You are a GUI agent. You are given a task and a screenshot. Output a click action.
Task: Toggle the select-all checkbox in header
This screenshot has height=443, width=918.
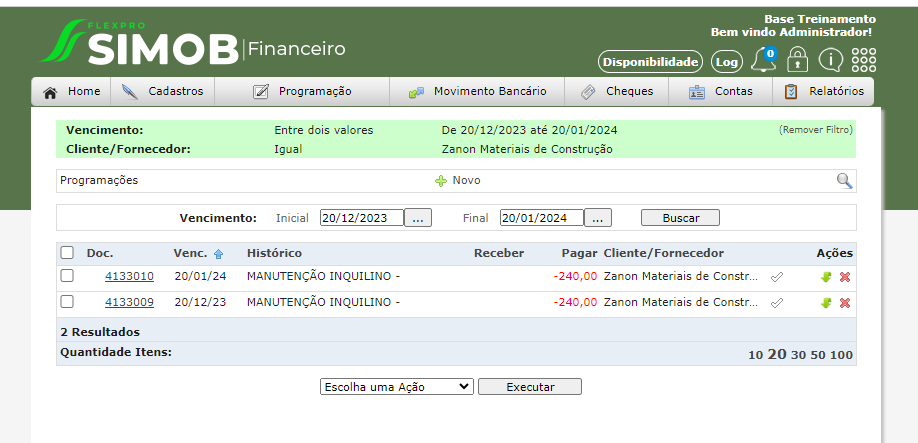coord(67,253)
